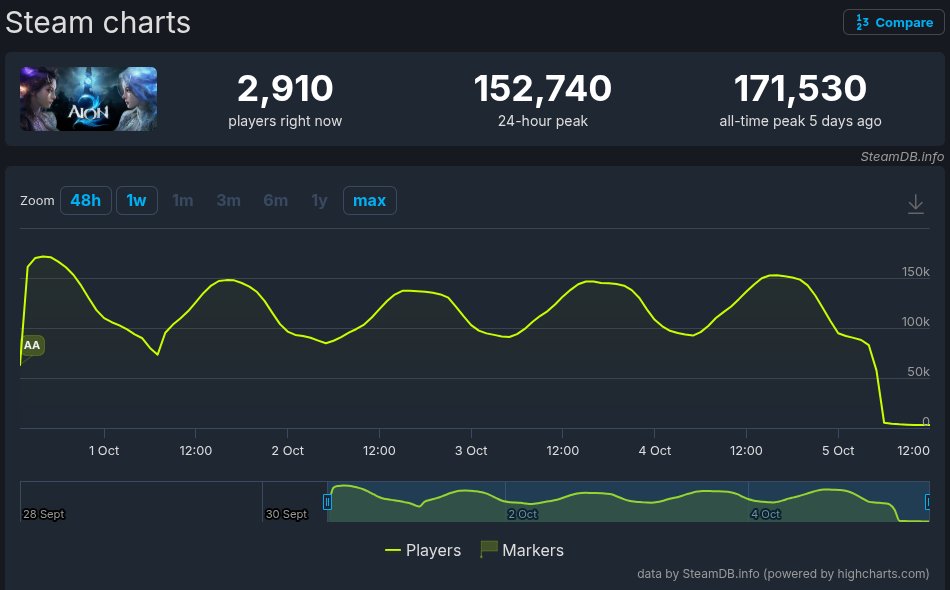Click the AA marker flag on chart
Viewport: 950px width, 590px height.
[x=32, y=346]
